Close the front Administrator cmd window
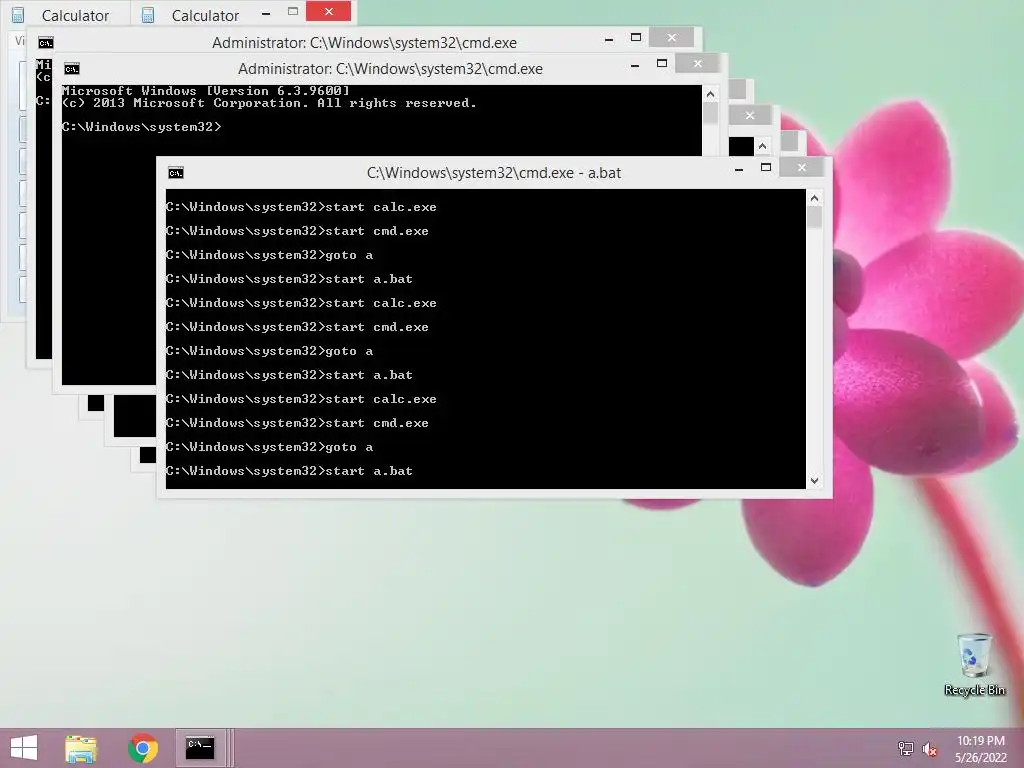1024x768 pixels. pyautogui.click(x=697, y=63)
